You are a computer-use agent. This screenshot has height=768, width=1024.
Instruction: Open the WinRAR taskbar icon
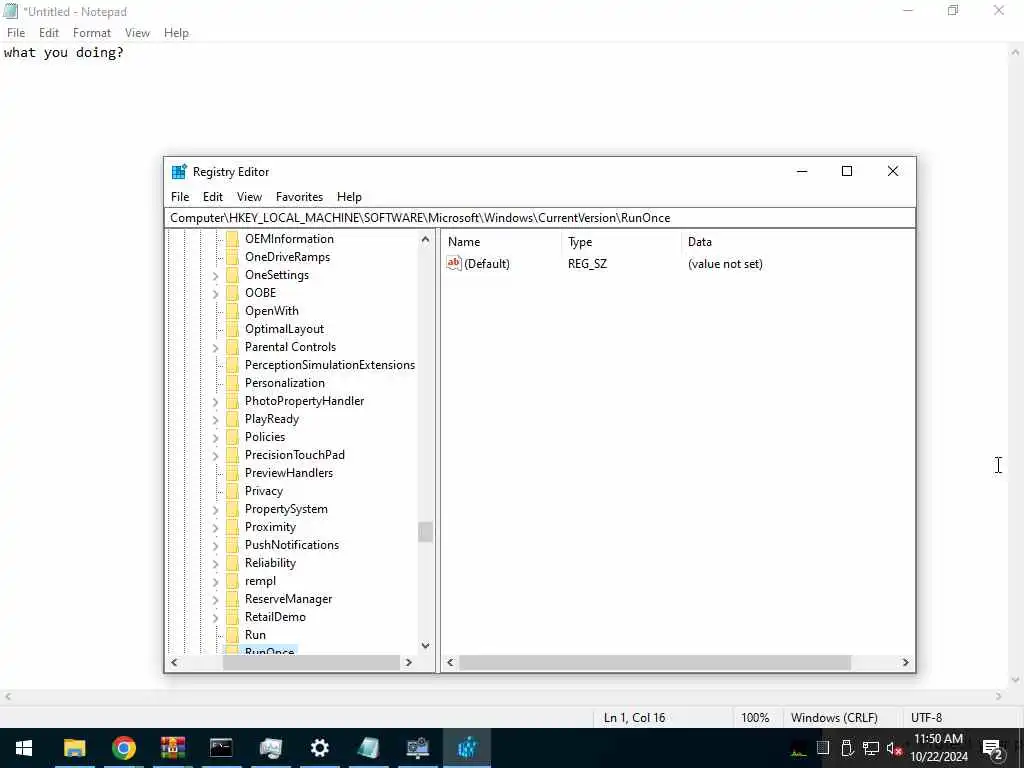(x=173, y=748)
